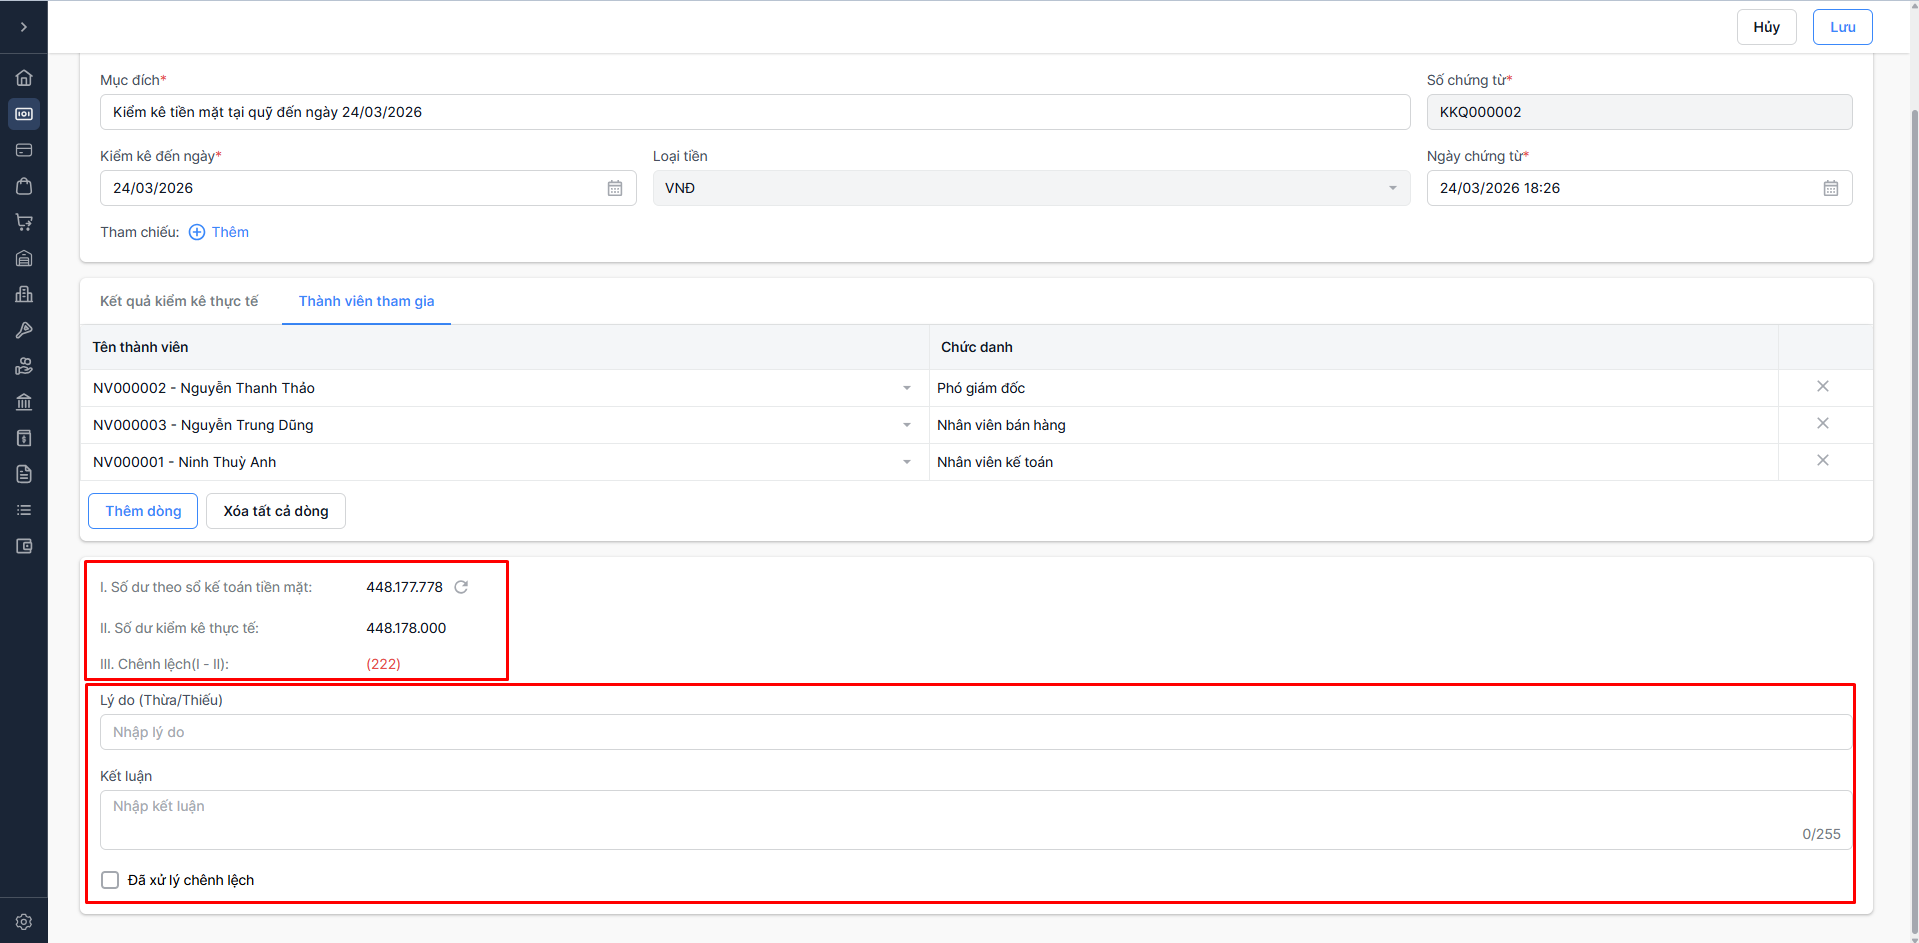This screenshot has width=1919, height=943.
Task: Open the warehouse sidebar icon
Action: [24, 258]
